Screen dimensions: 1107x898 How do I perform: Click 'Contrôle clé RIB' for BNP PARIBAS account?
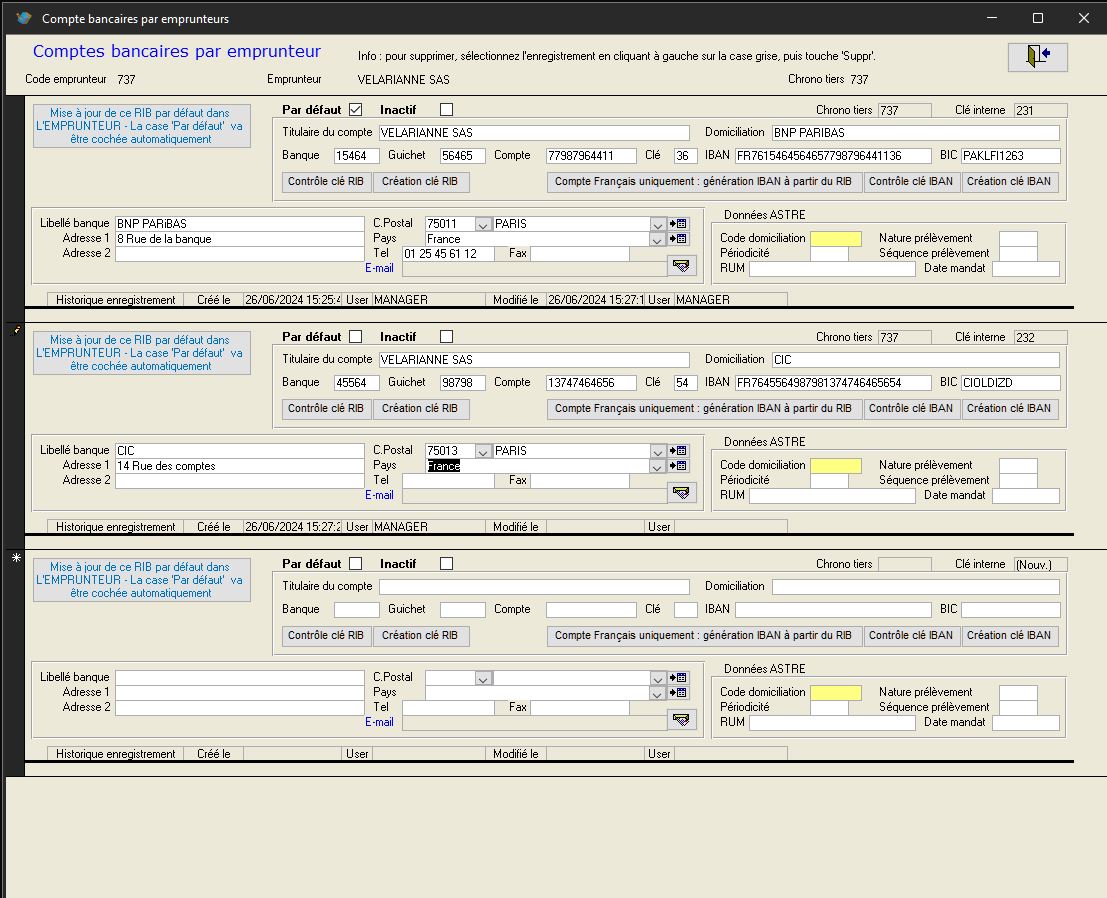click(326, 181)
